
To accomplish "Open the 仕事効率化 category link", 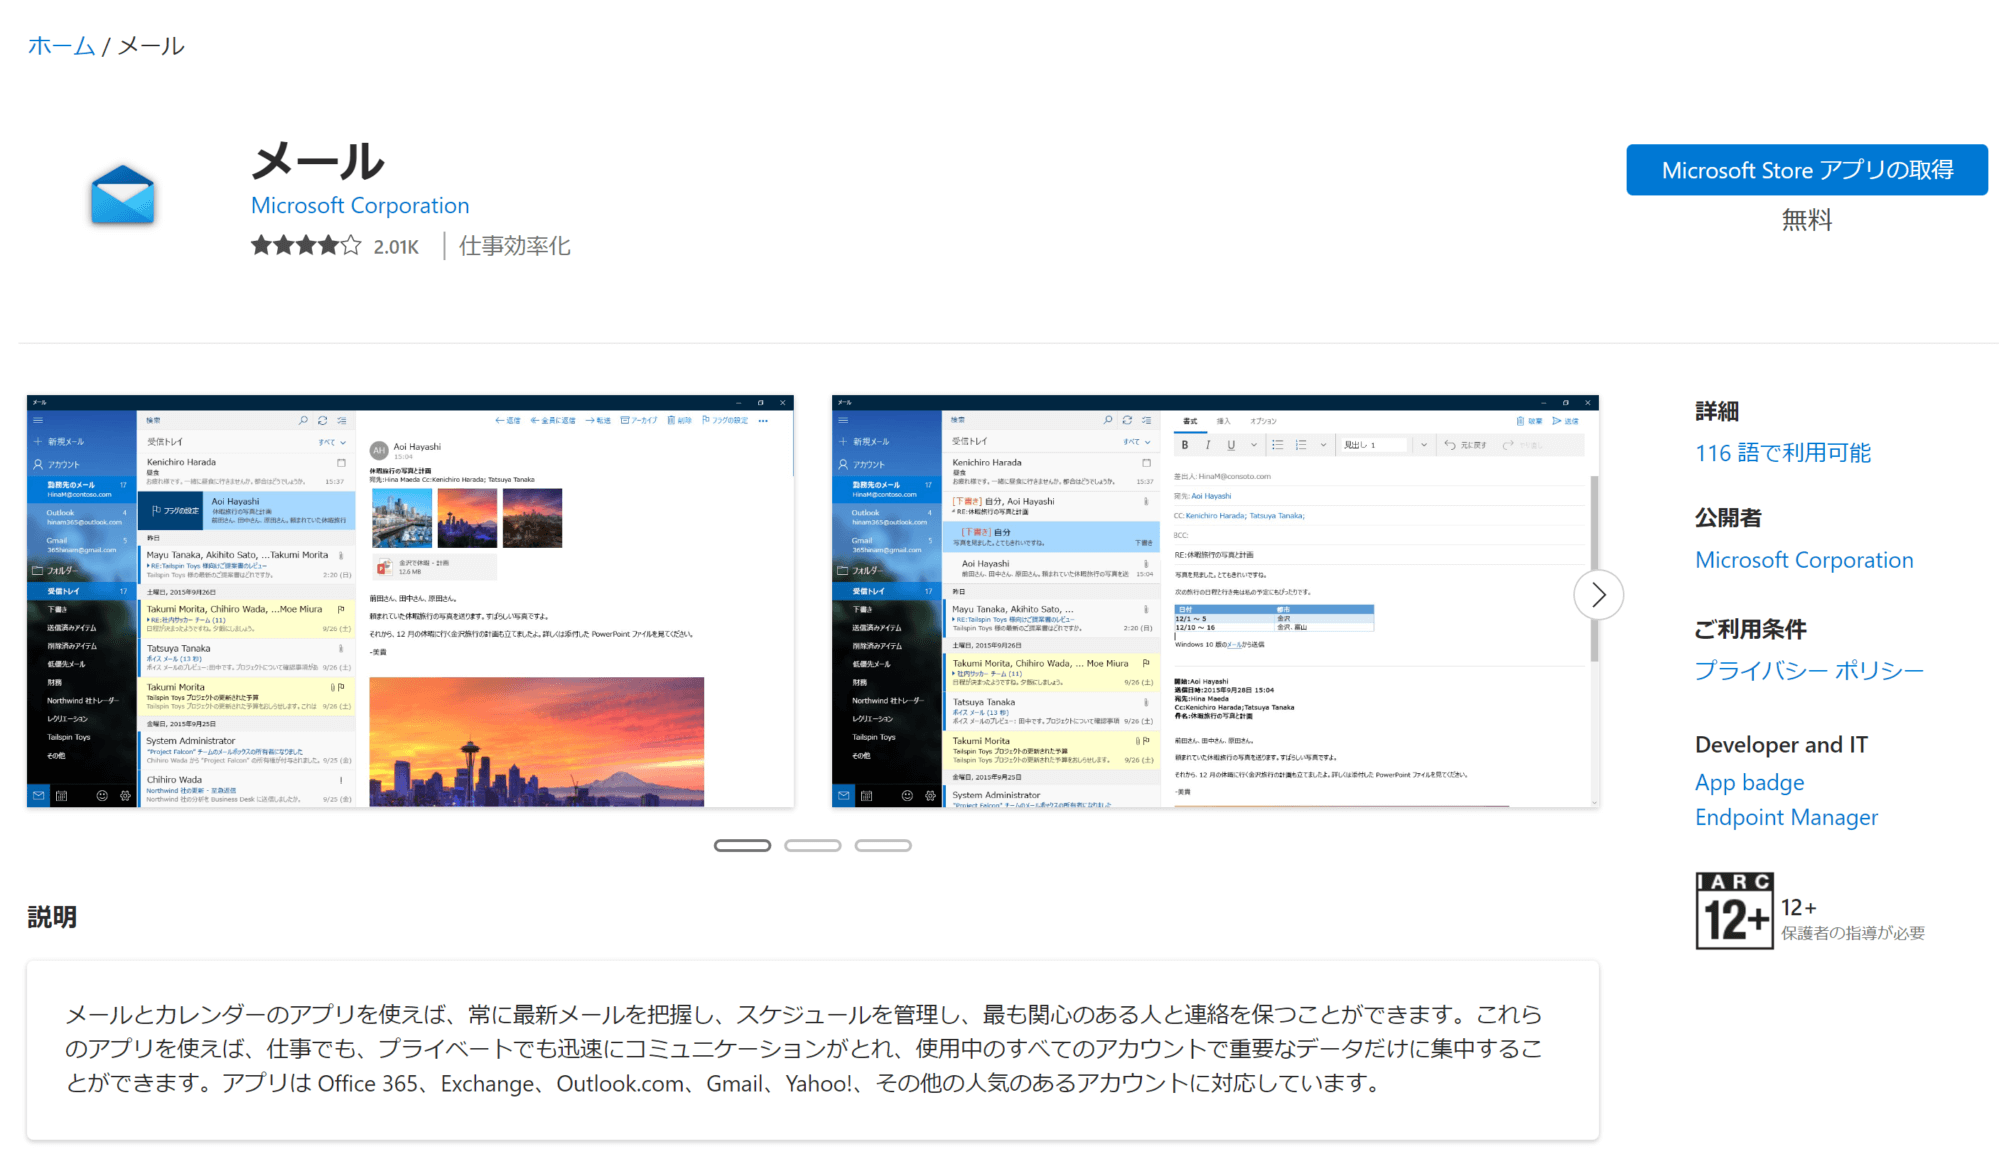I will [x=515, y=246].
